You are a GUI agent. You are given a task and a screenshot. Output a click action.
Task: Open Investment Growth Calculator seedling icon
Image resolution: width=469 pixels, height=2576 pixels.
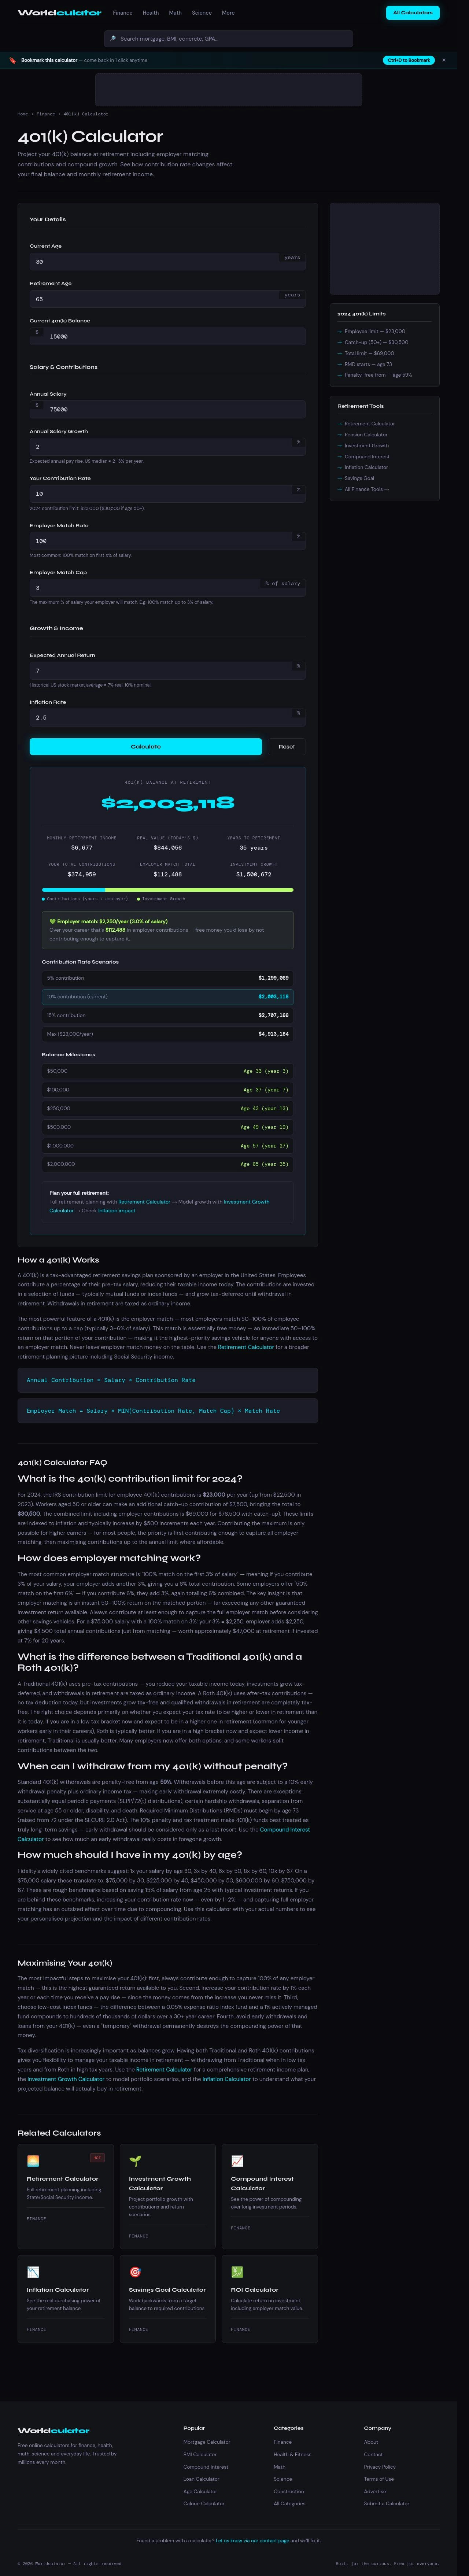click(x=135, y=2160)
